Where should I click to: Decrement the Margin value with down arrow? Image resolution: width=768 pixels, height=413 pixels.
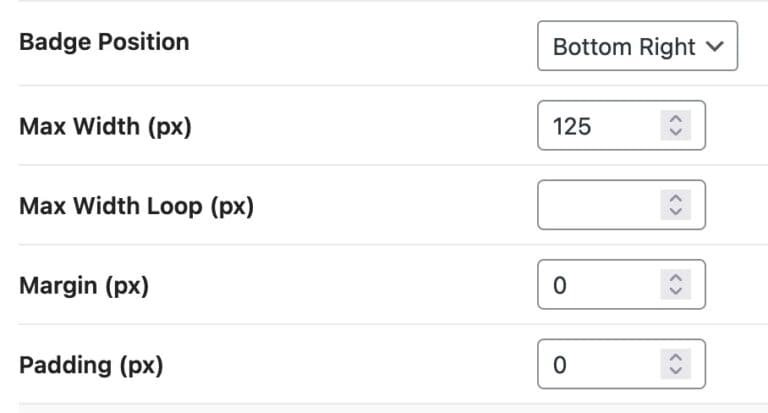pos(676,292)
